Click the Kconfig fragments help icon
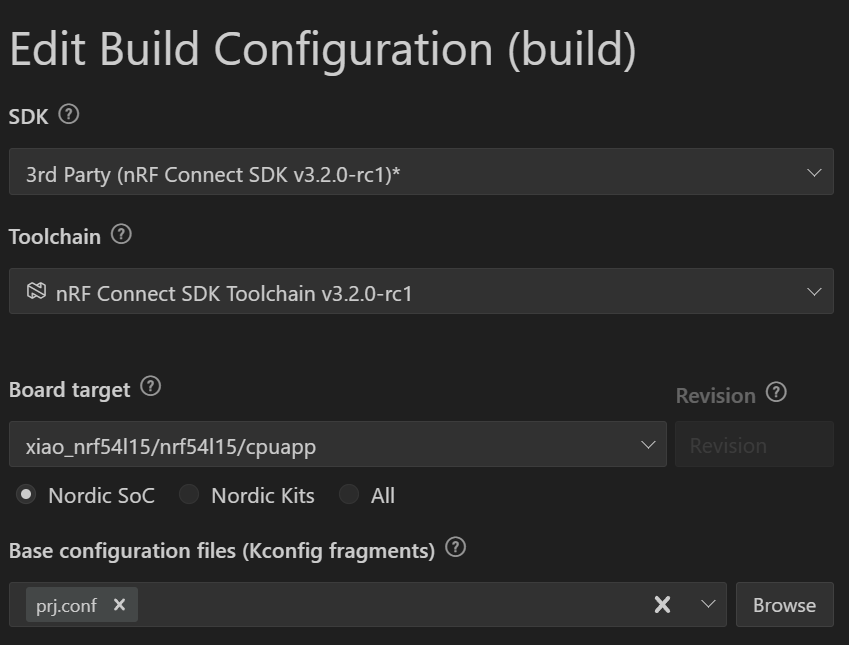 point(456,547)
